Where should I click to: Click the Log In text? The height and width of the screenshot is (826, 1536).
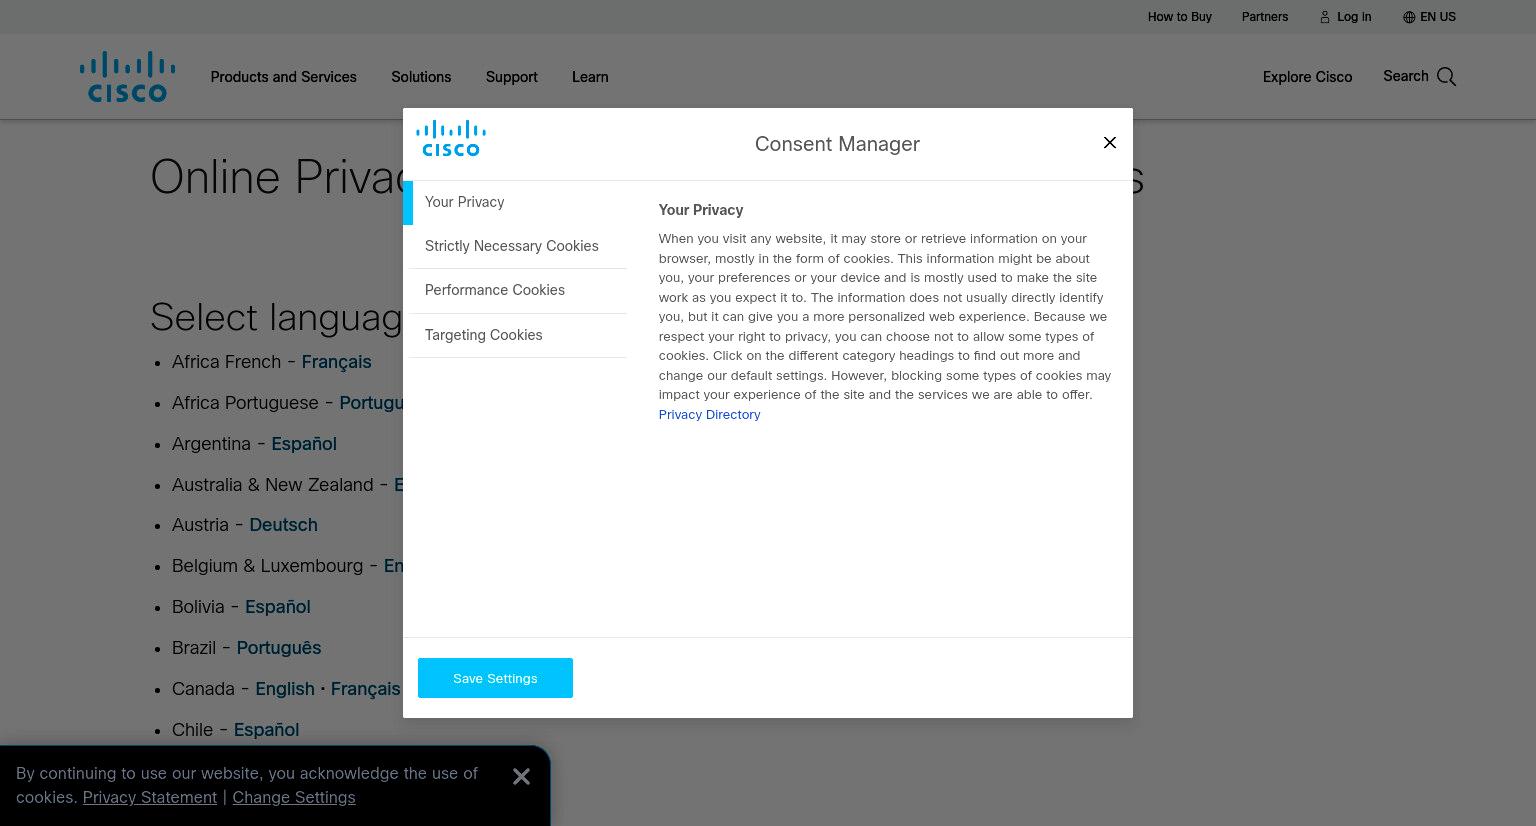[1354, 17]
